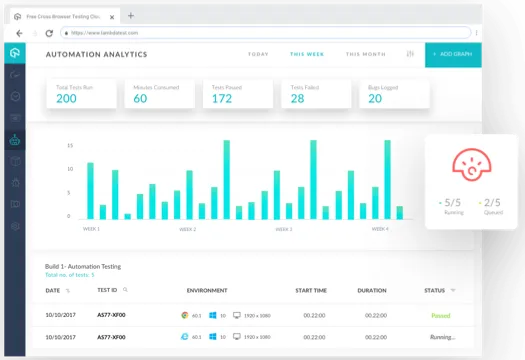The height and width of the screenshot is (360, 525).
Task: Open the Minutes Consumed card
Action: pyautogui.click(x=160, y=94)
